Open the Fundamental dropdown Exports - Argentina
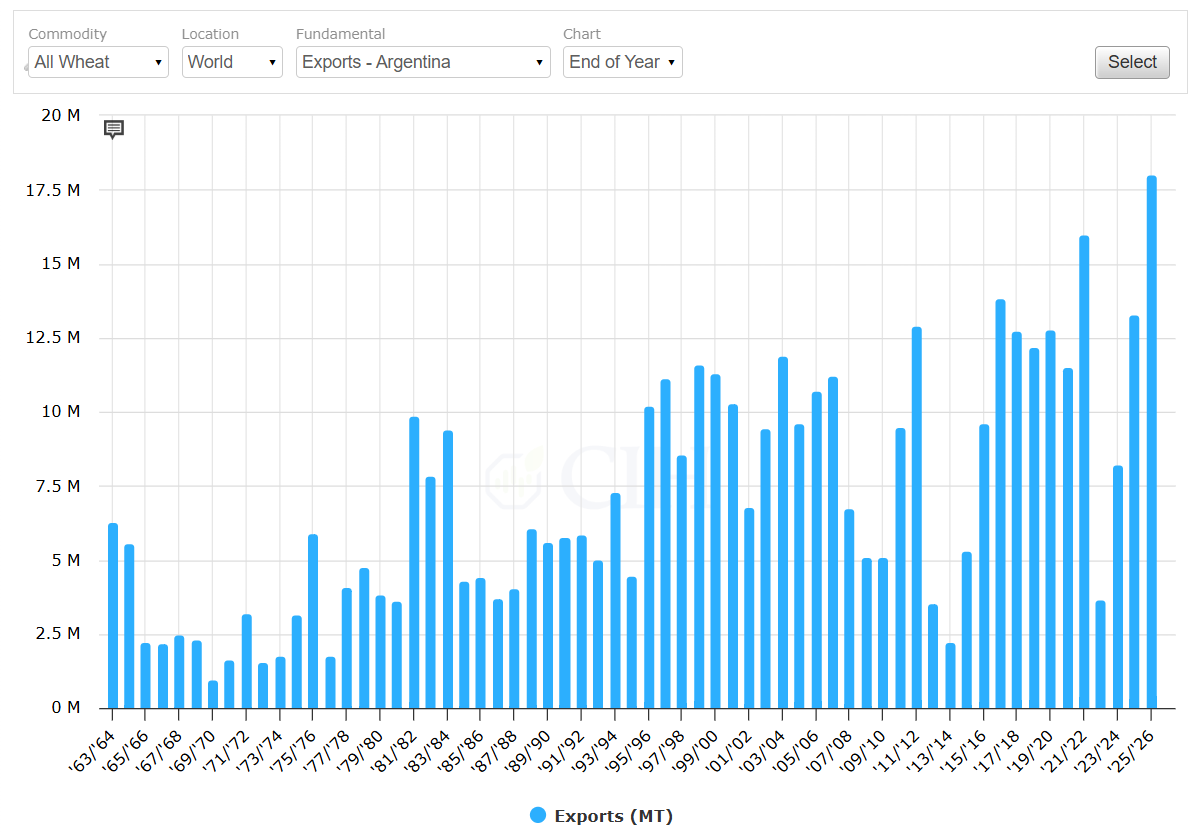Viewport: 1202px width, 834px height. (424, 62)
